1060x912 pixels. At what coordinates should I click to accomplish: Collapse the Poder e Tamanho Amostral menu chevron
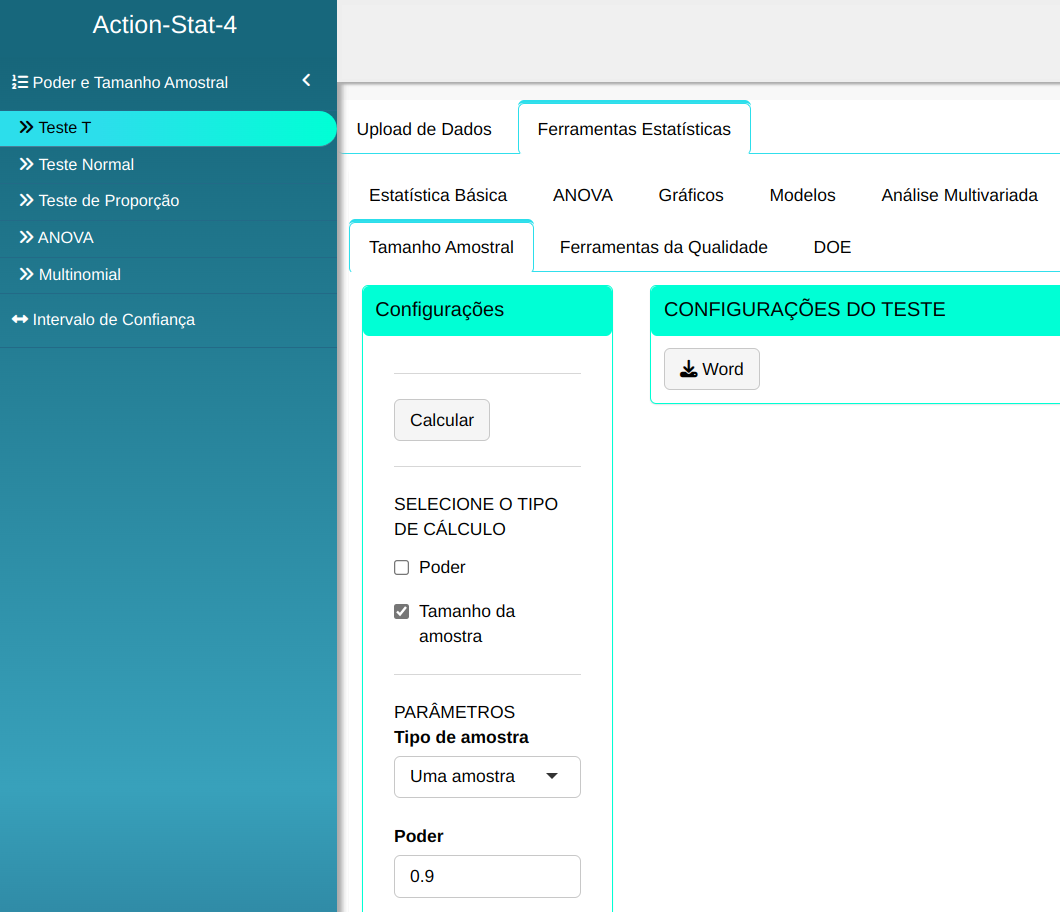point(306,81)
